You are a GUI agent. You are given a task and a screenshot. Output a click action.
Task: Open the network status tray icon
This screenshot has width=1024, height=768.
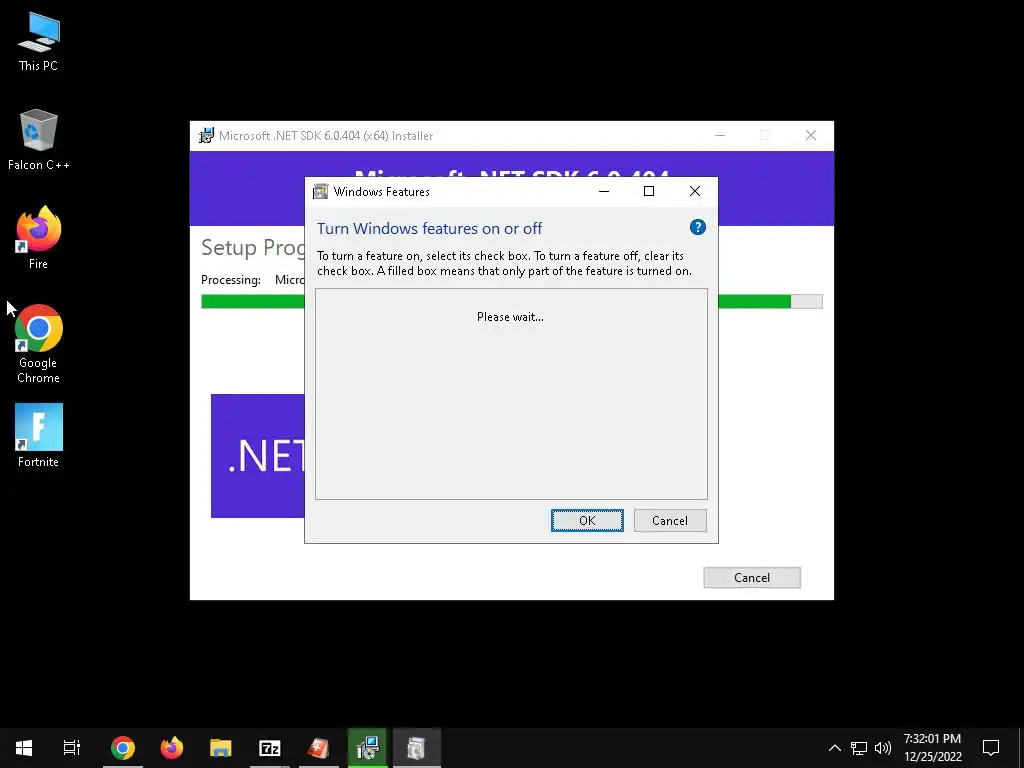[859, 748]
